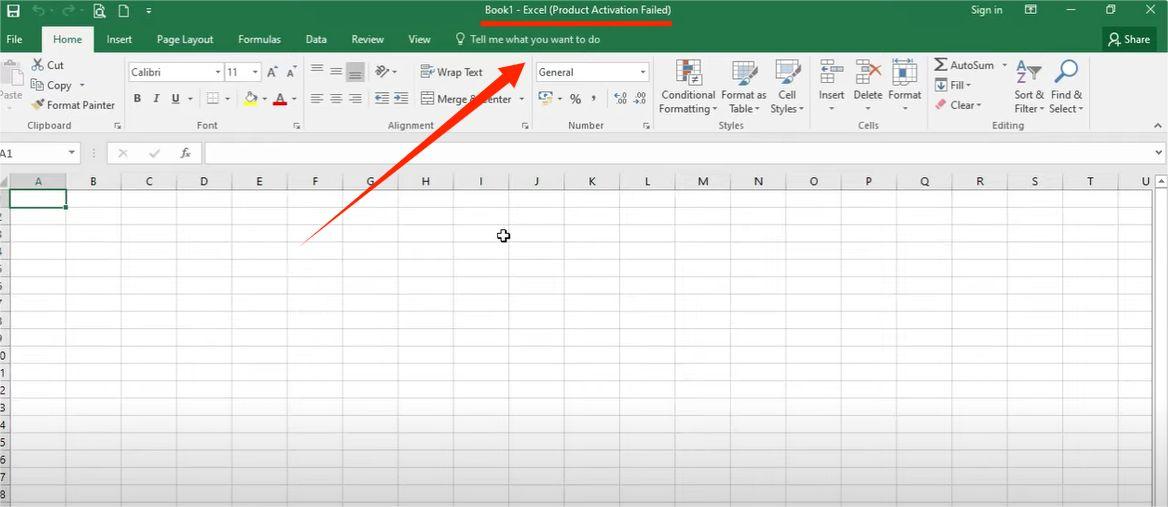The height and width of the screenshot is (507, 1168).
Task: Click Increase Indent icon
Action: 401,98
